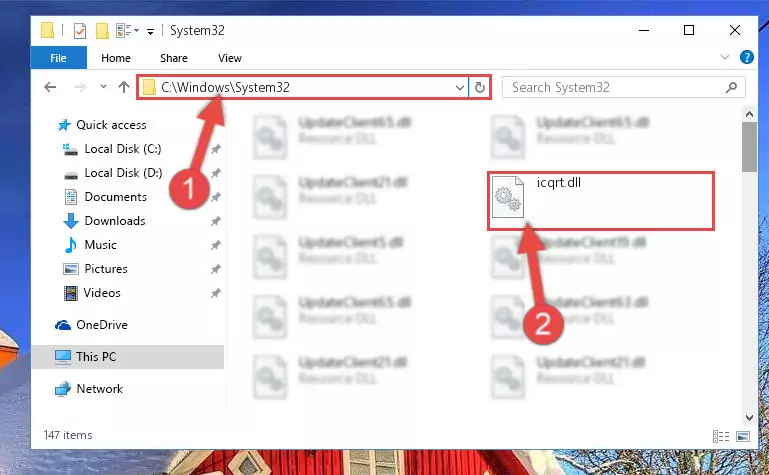Click the search magnifier icon
Screen dimensions: 769x475
pos(731,88)
